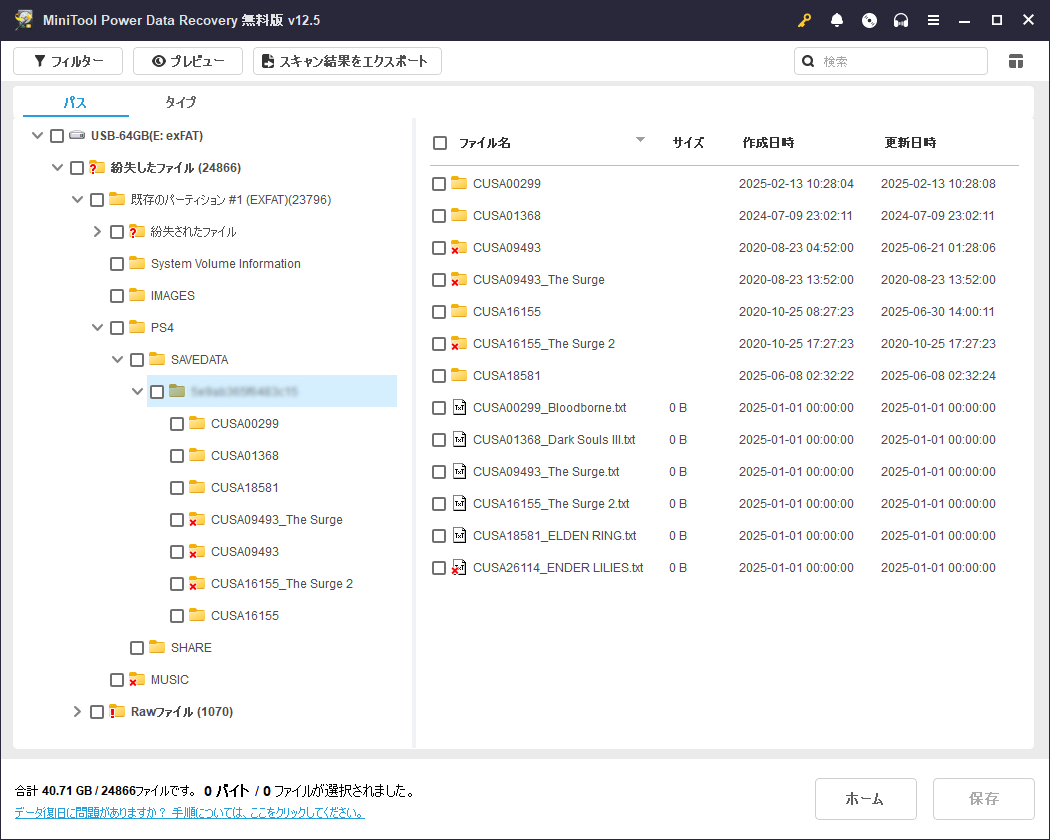This screenshot has width=1050, height=840.
Task: Open the notifications bell icon
Action: click(836, 20)
